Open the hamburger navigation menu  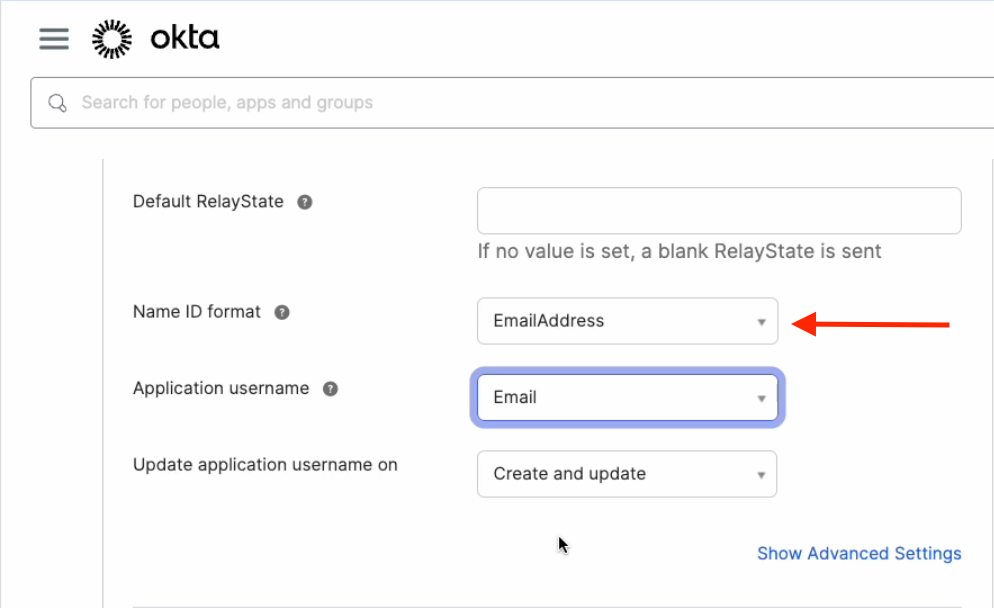(54, 39)
